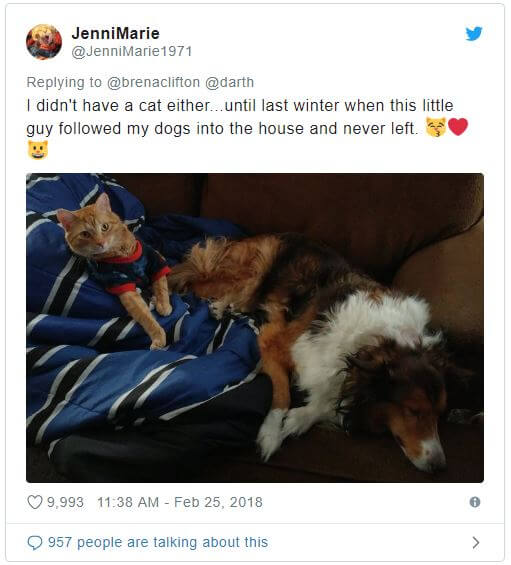Click the tweet text about the cat
Screen dimensions: 511x565
pyautogui.click(x=247, y=128)
